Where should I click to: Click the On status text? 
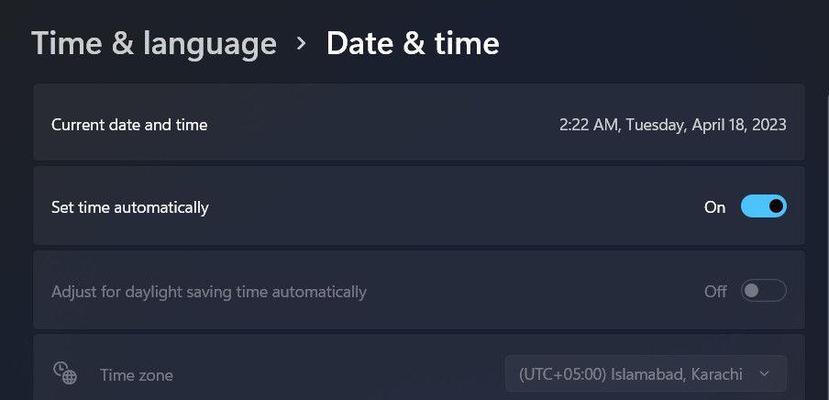715,207
